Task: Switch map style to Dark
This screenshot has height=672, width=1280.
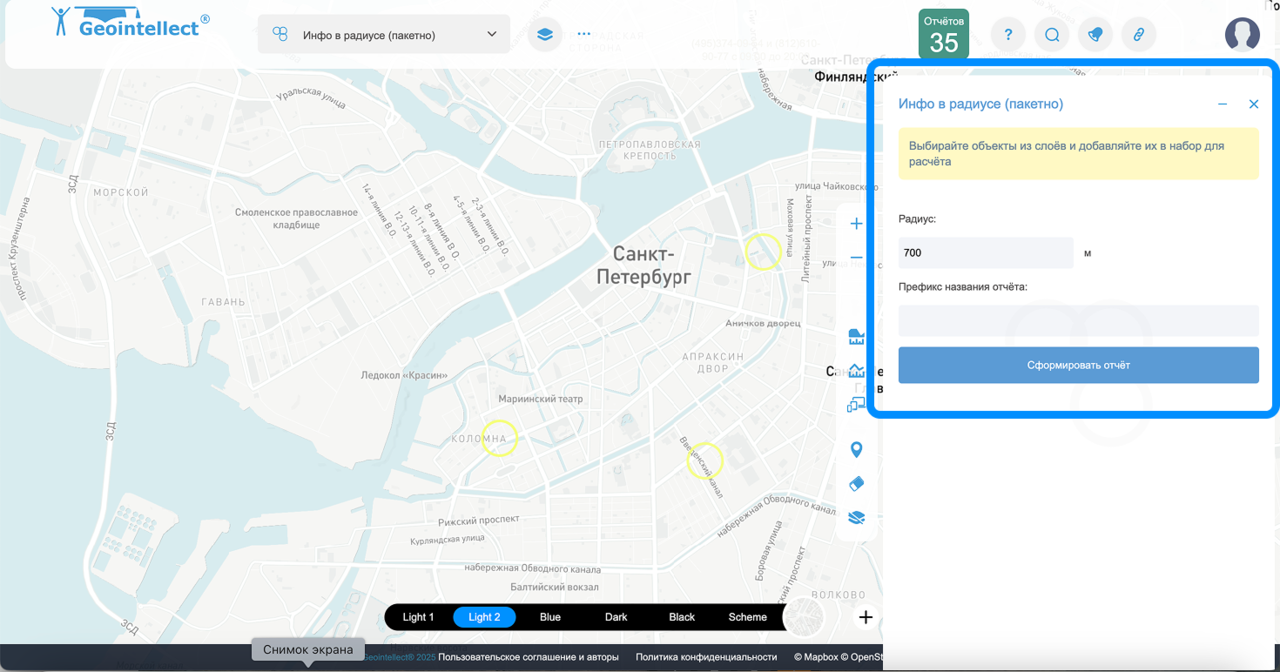Action: [616, 617]
